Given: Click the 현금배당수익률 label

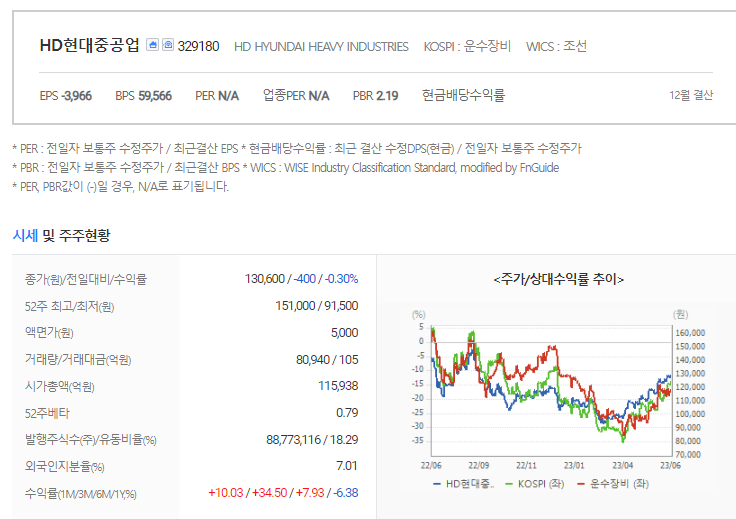Looking at the screenshot, I should 463,95.
